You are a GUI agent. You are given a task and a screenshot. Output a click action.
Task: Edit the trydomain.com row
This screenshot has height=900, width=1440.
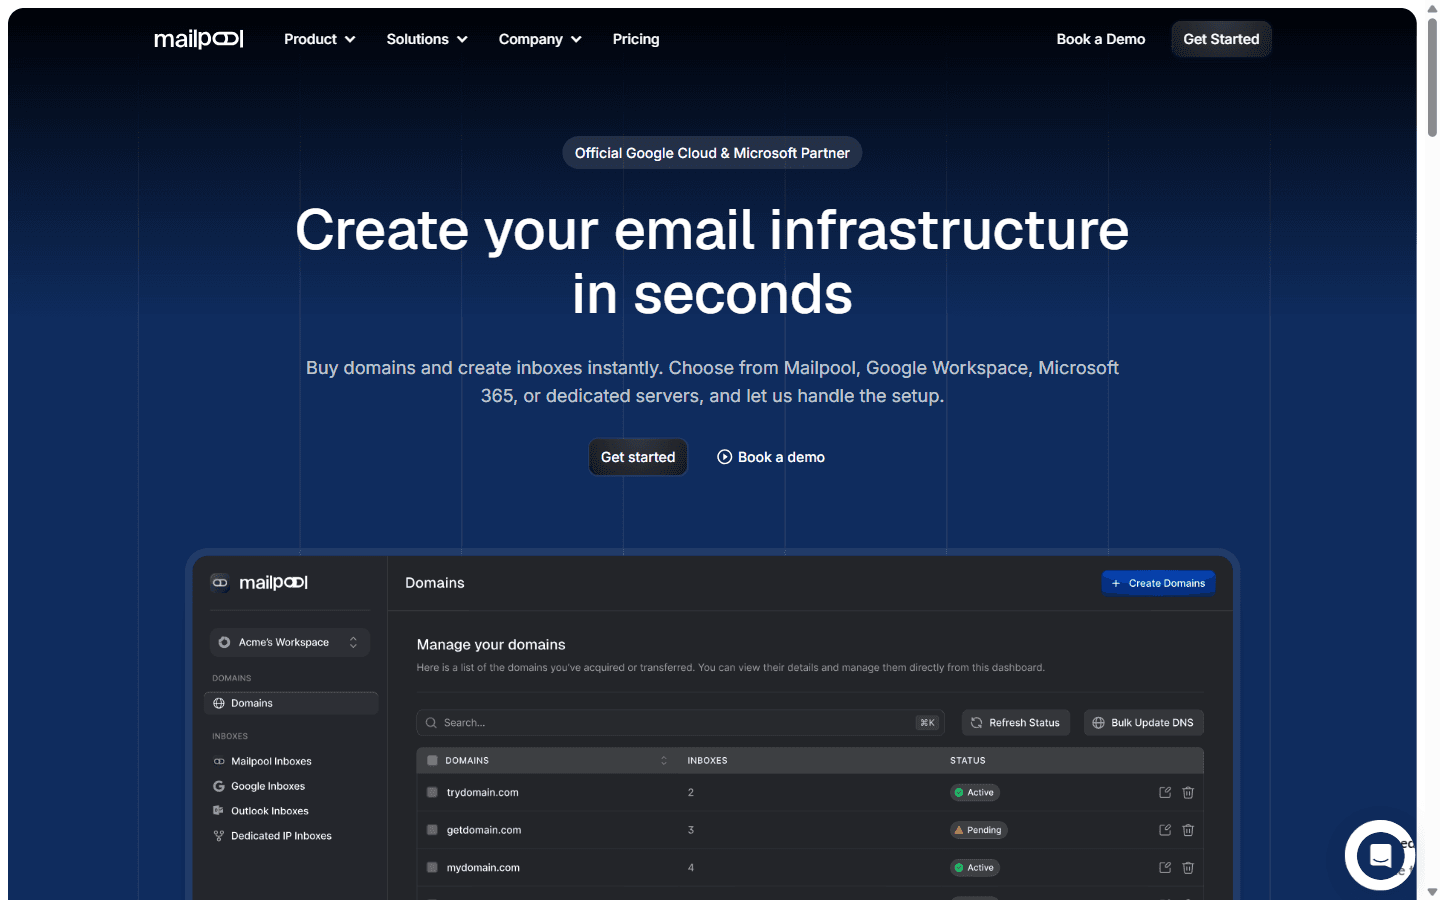click(1165, 792)
